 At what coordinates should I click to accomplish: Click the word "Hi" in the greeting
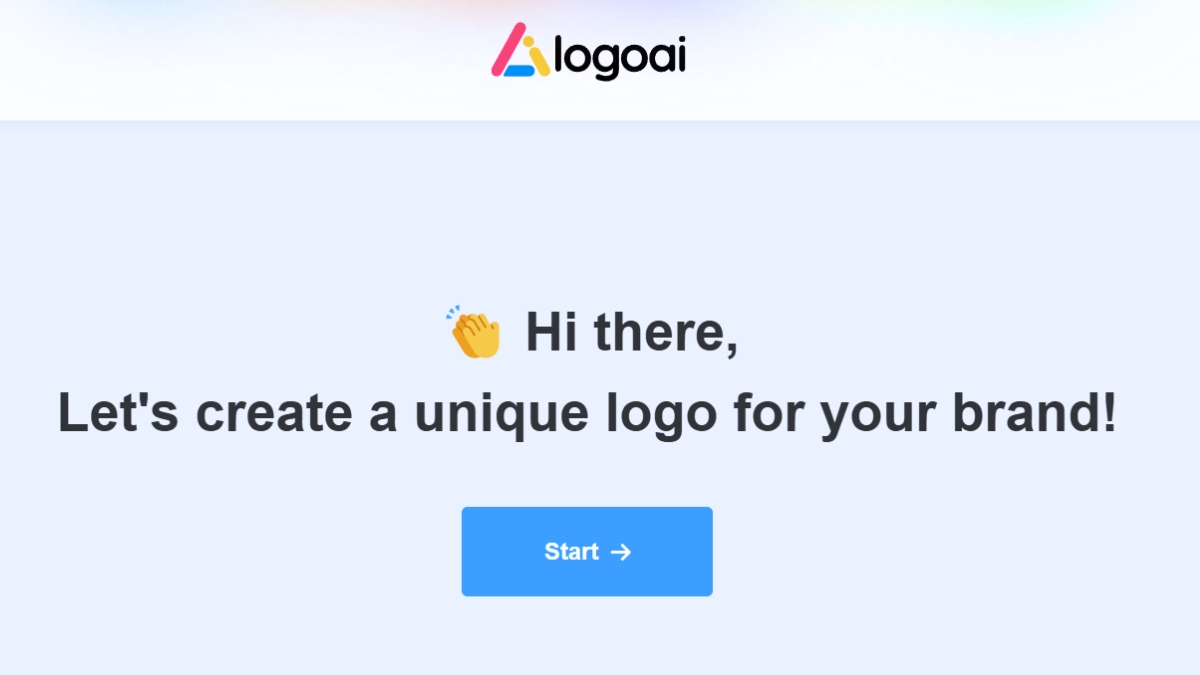pyautogui.click(x=551, y=332)
